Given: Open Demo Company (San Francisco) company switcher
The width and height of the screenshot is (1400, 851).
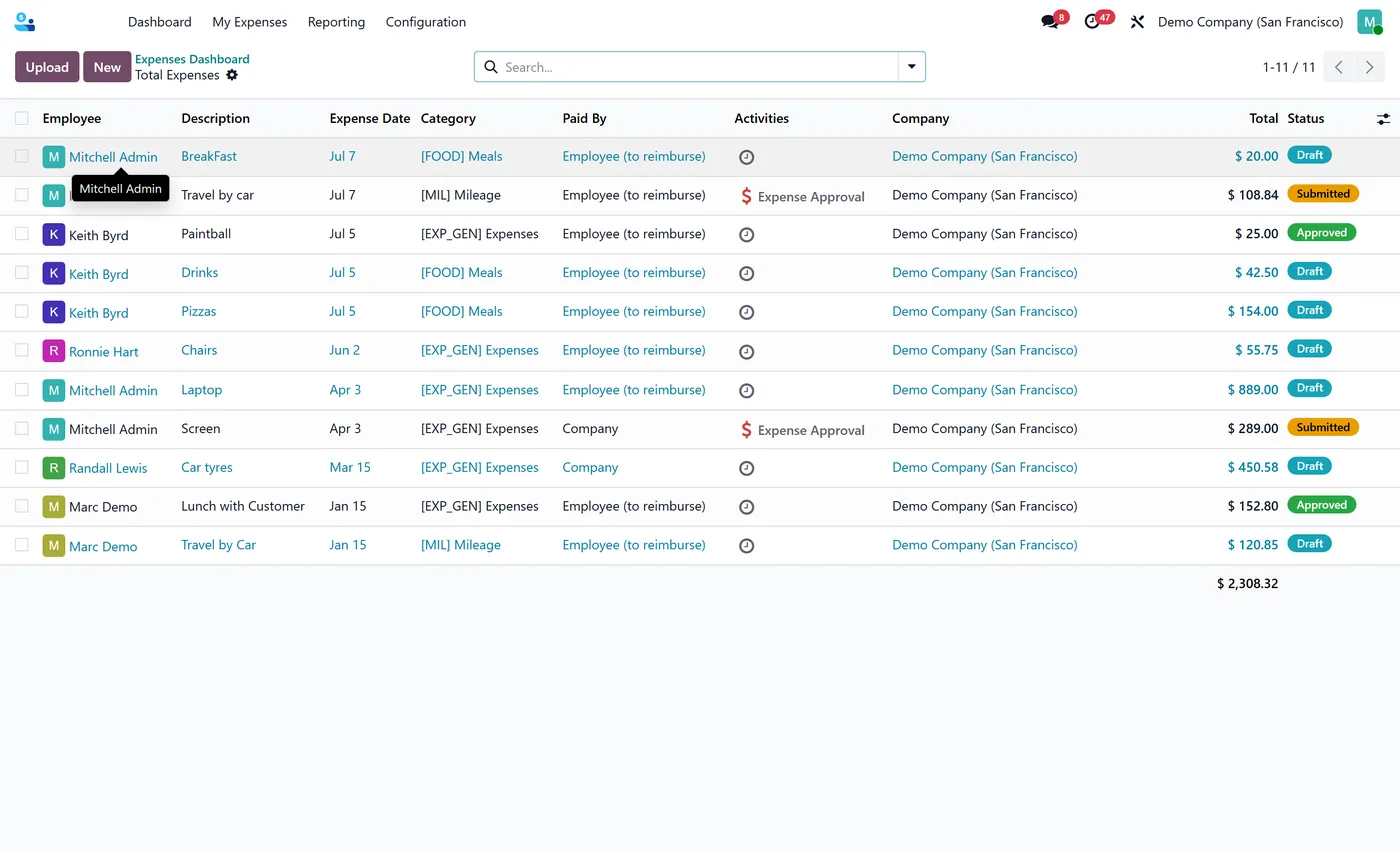Looking at the screenshot, I should [x=1250, y=22].
